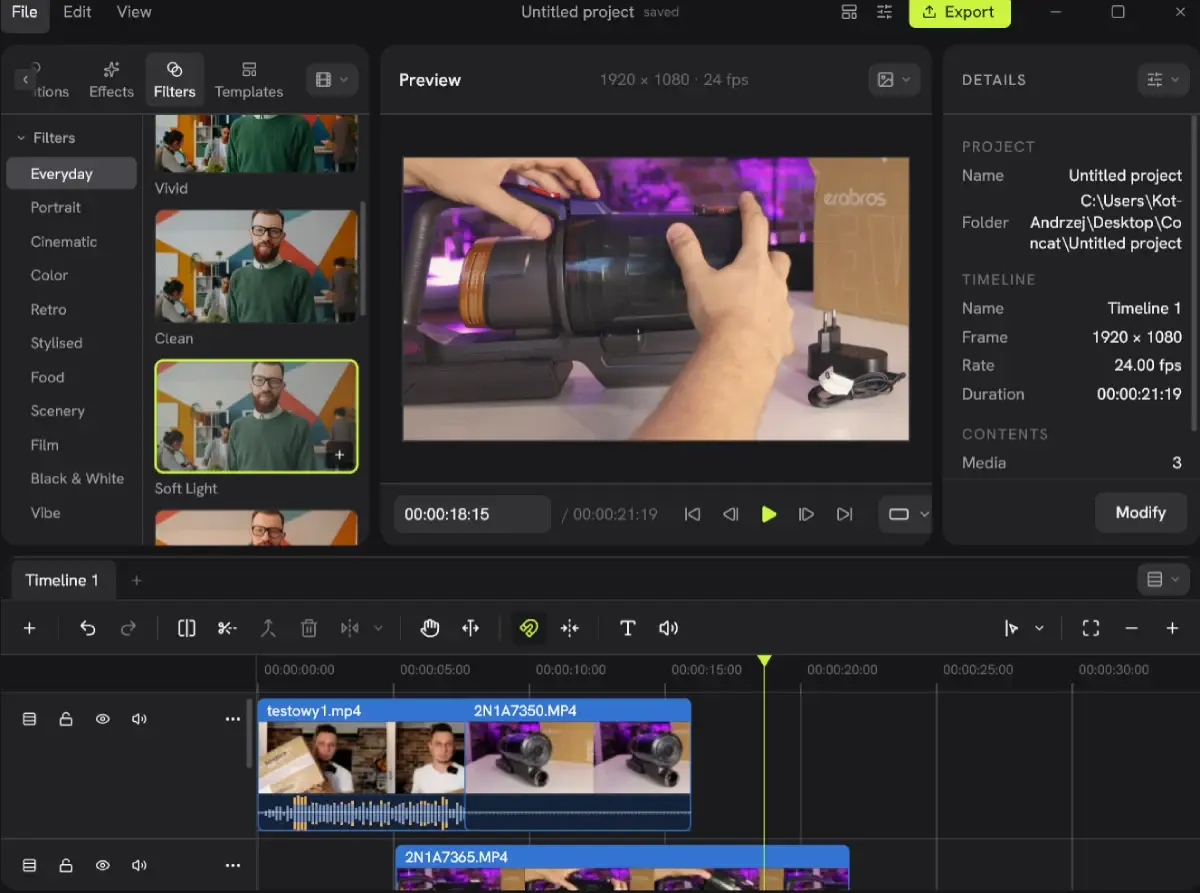Step forward one frame
This screenshot has width=1200, height=893.
[x=806, y=514]
